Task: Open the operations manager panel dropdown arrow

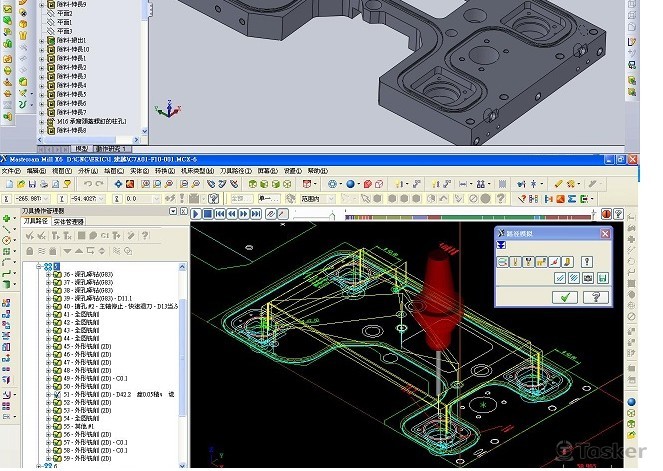Action: tap(173, 211)
